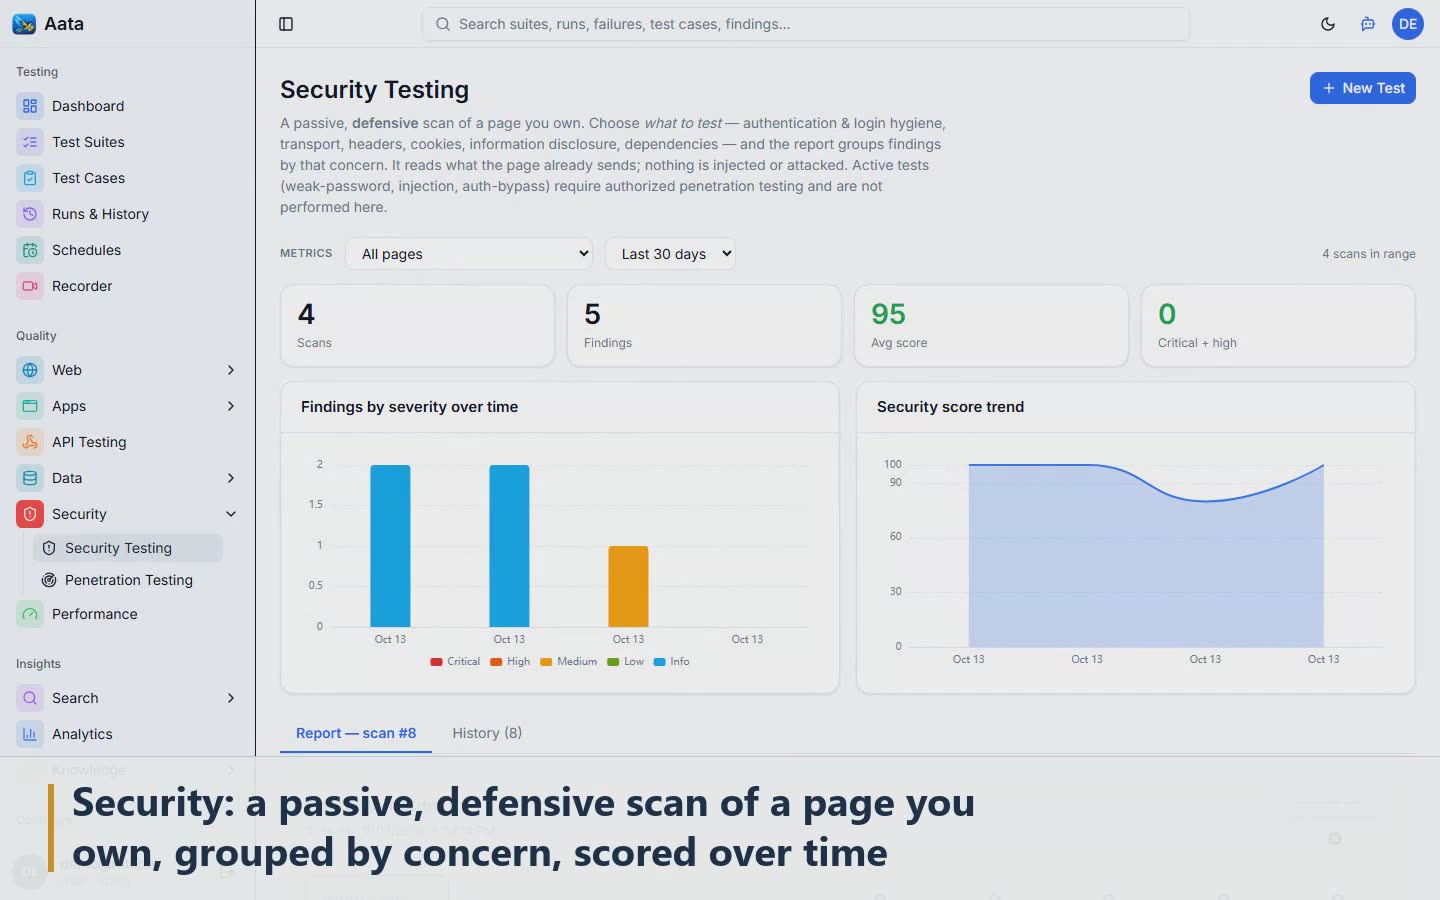Open the Last 30 days dropdown
The image size is (1440, 900).
[x=670, y=254]
